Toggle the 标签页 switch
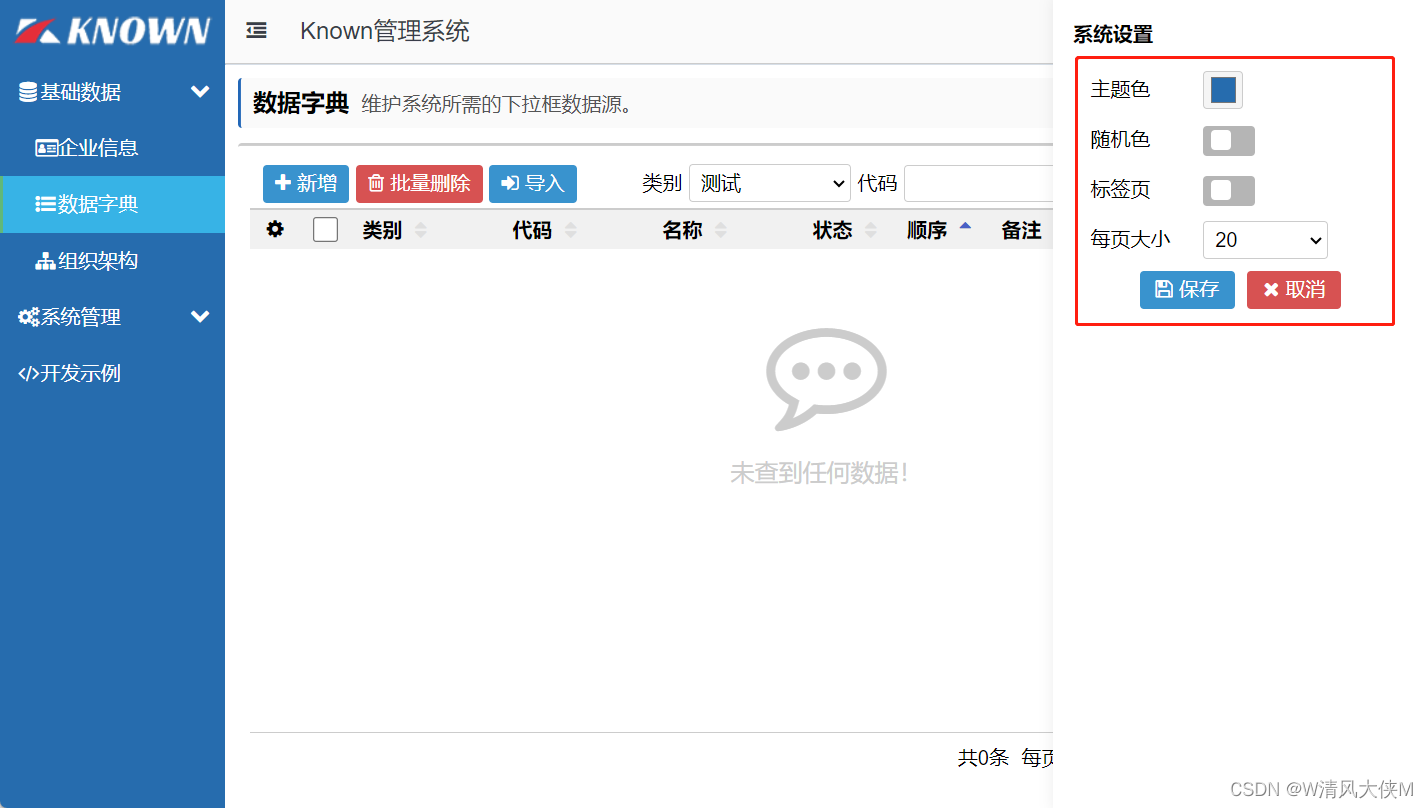This screenshot has width=1428, height=808. tap(1228, 191)
